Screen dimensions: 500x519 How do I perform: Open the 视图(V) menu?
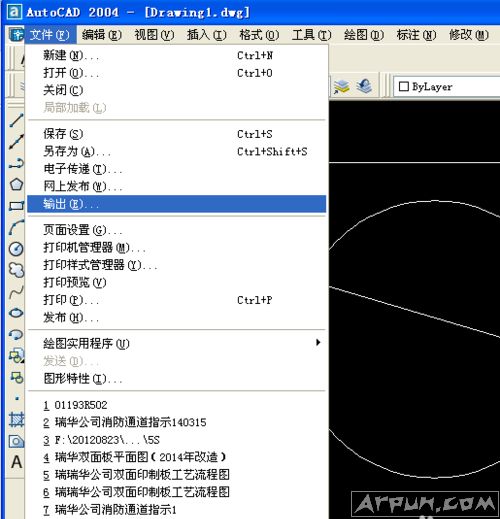coord(154,35)
